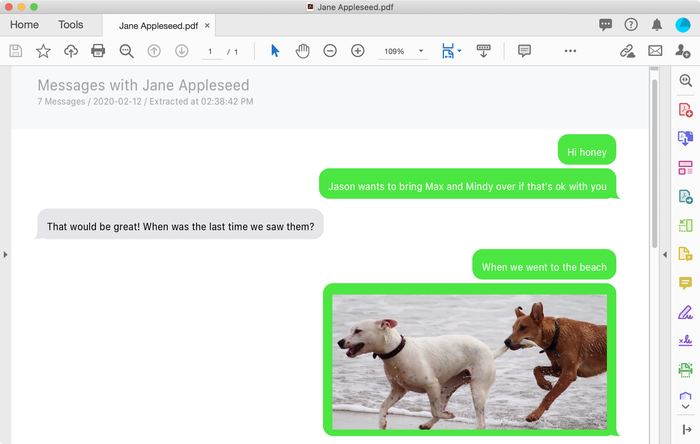Screen dimensions: 700x444
Task: Click the '7 Messages' extraction info line
Action: [x=145, y=102]
